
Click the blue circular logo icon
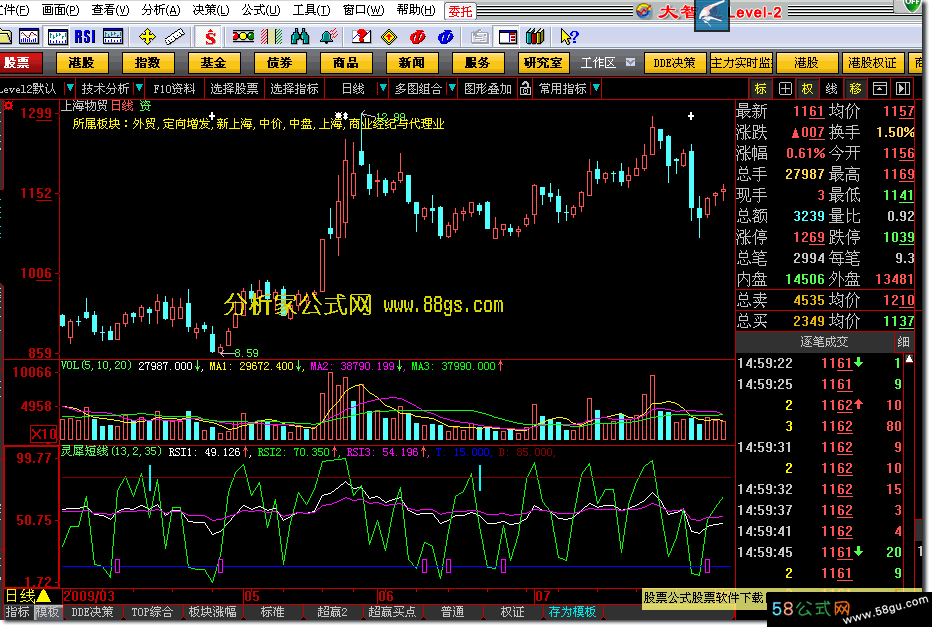pos(446,37)
